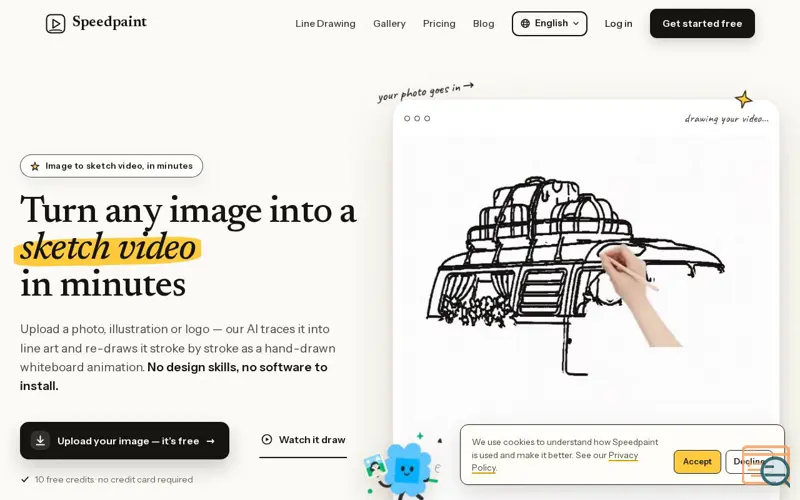This screenshot has width=800, height=500.
Task: Click the Log in link
Action: (x=618, y=23)
